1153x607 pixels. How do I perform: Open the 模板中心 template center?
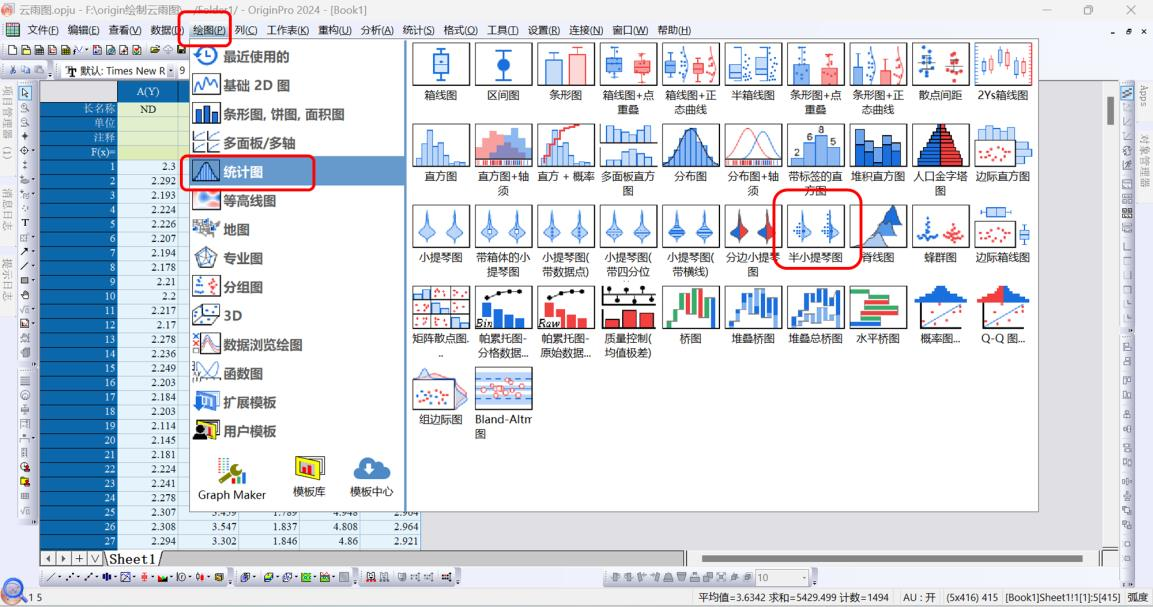(x=371, y=477)
